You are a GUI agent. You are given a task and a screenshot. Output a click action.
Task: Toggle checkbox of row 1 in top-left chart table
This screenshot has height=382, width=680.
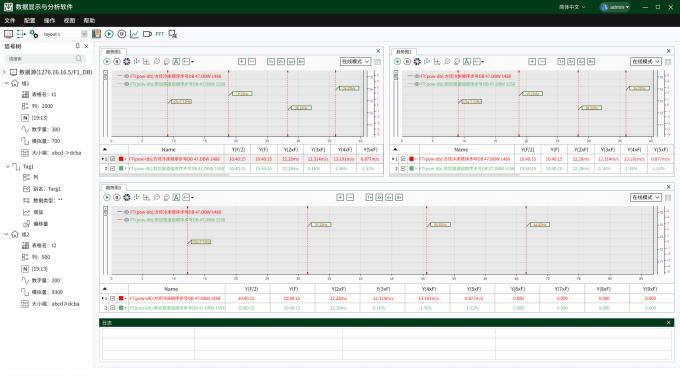(x=113, y=159)
